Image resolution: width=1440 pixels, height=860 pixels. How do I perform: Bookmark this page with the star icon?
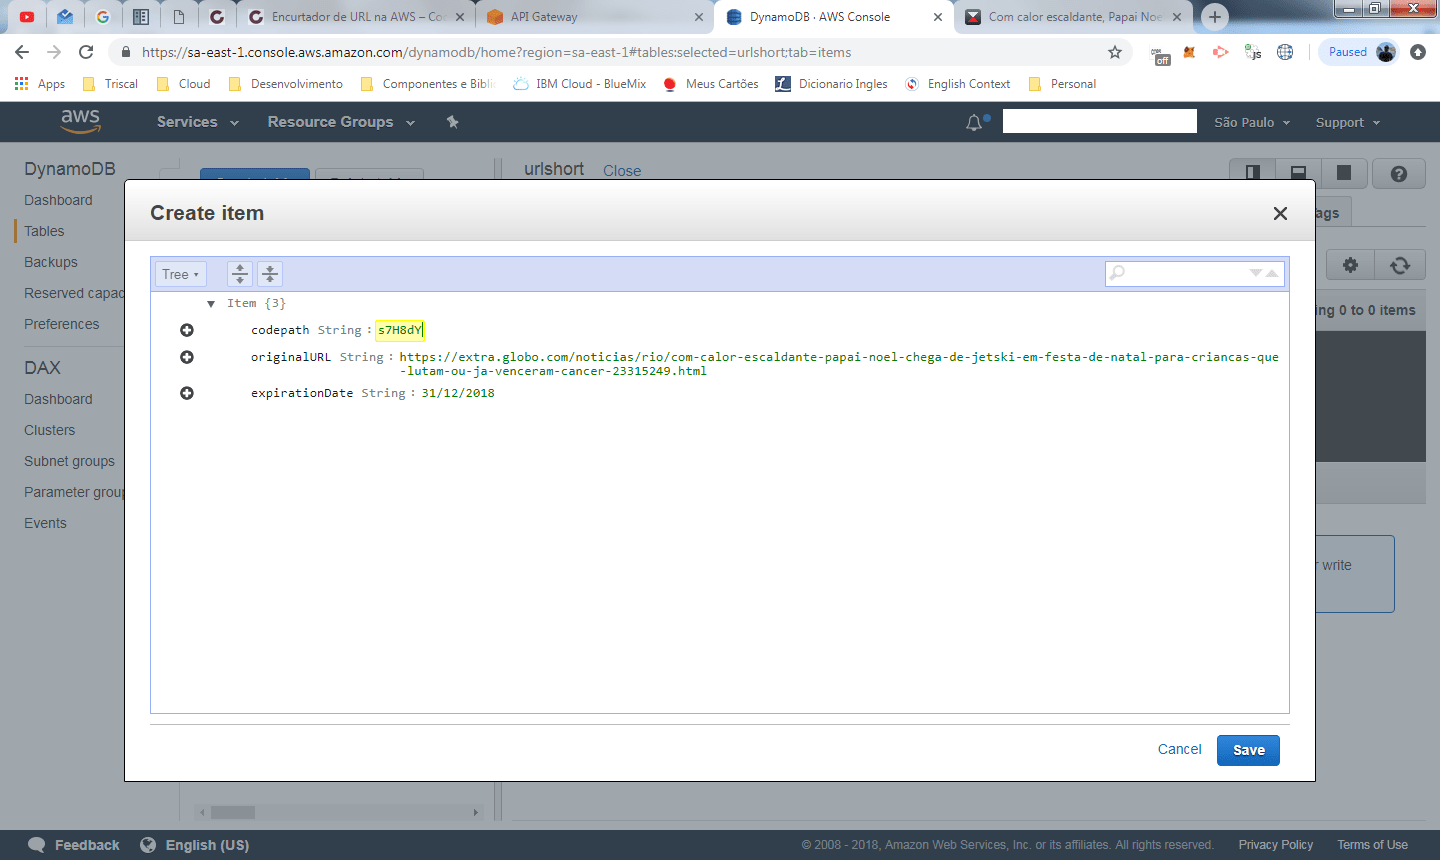[1115, 52]
